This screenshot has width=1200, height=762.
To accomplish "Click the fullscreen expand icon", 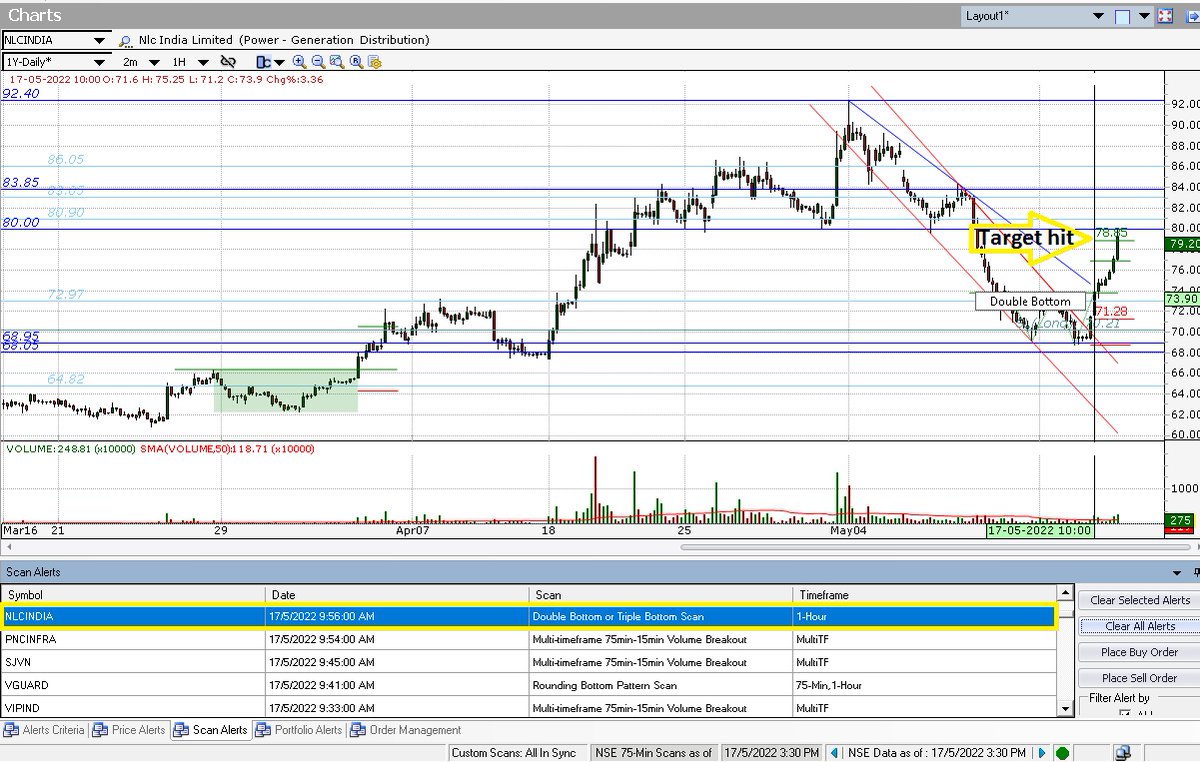I will click(1164, 17).
